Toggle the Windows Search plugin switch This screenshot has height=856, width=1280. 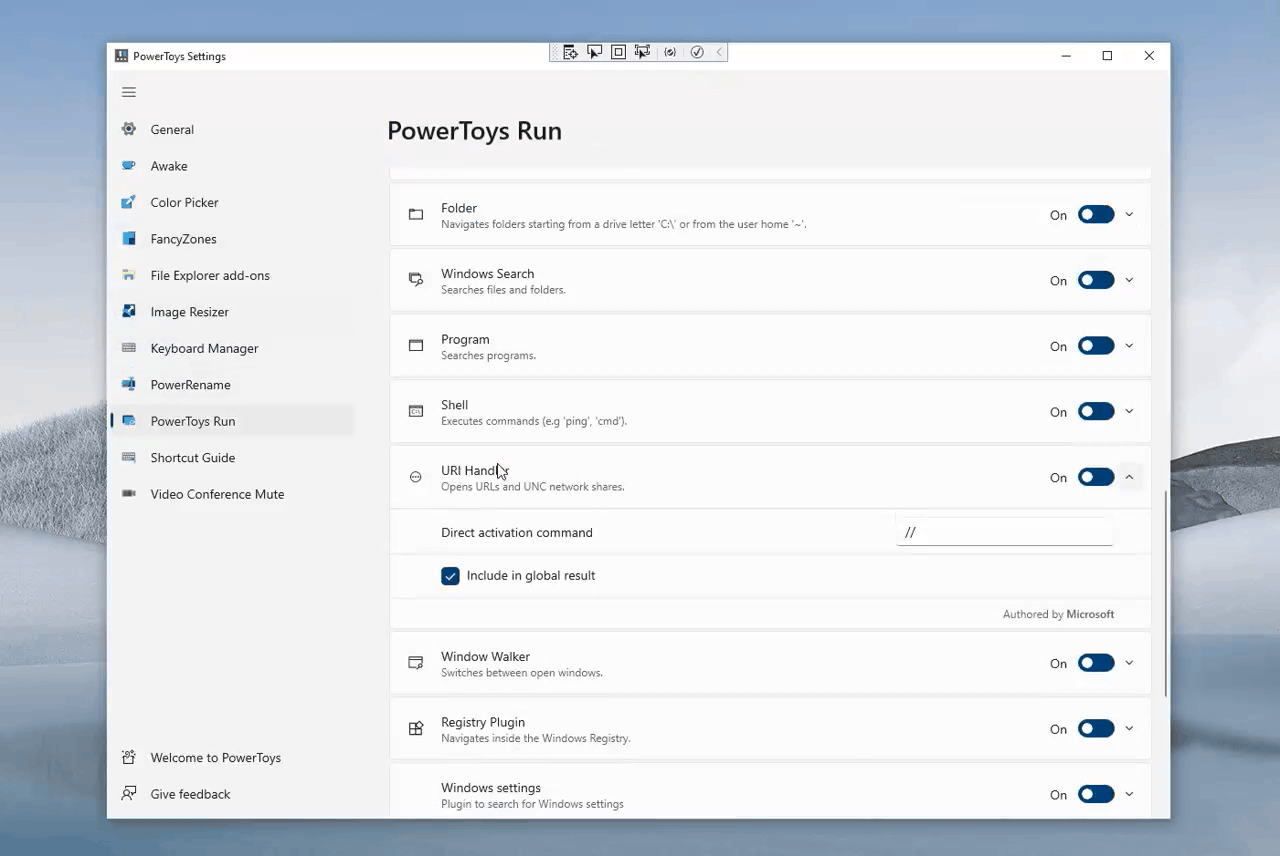click(x=1096, y=280)
